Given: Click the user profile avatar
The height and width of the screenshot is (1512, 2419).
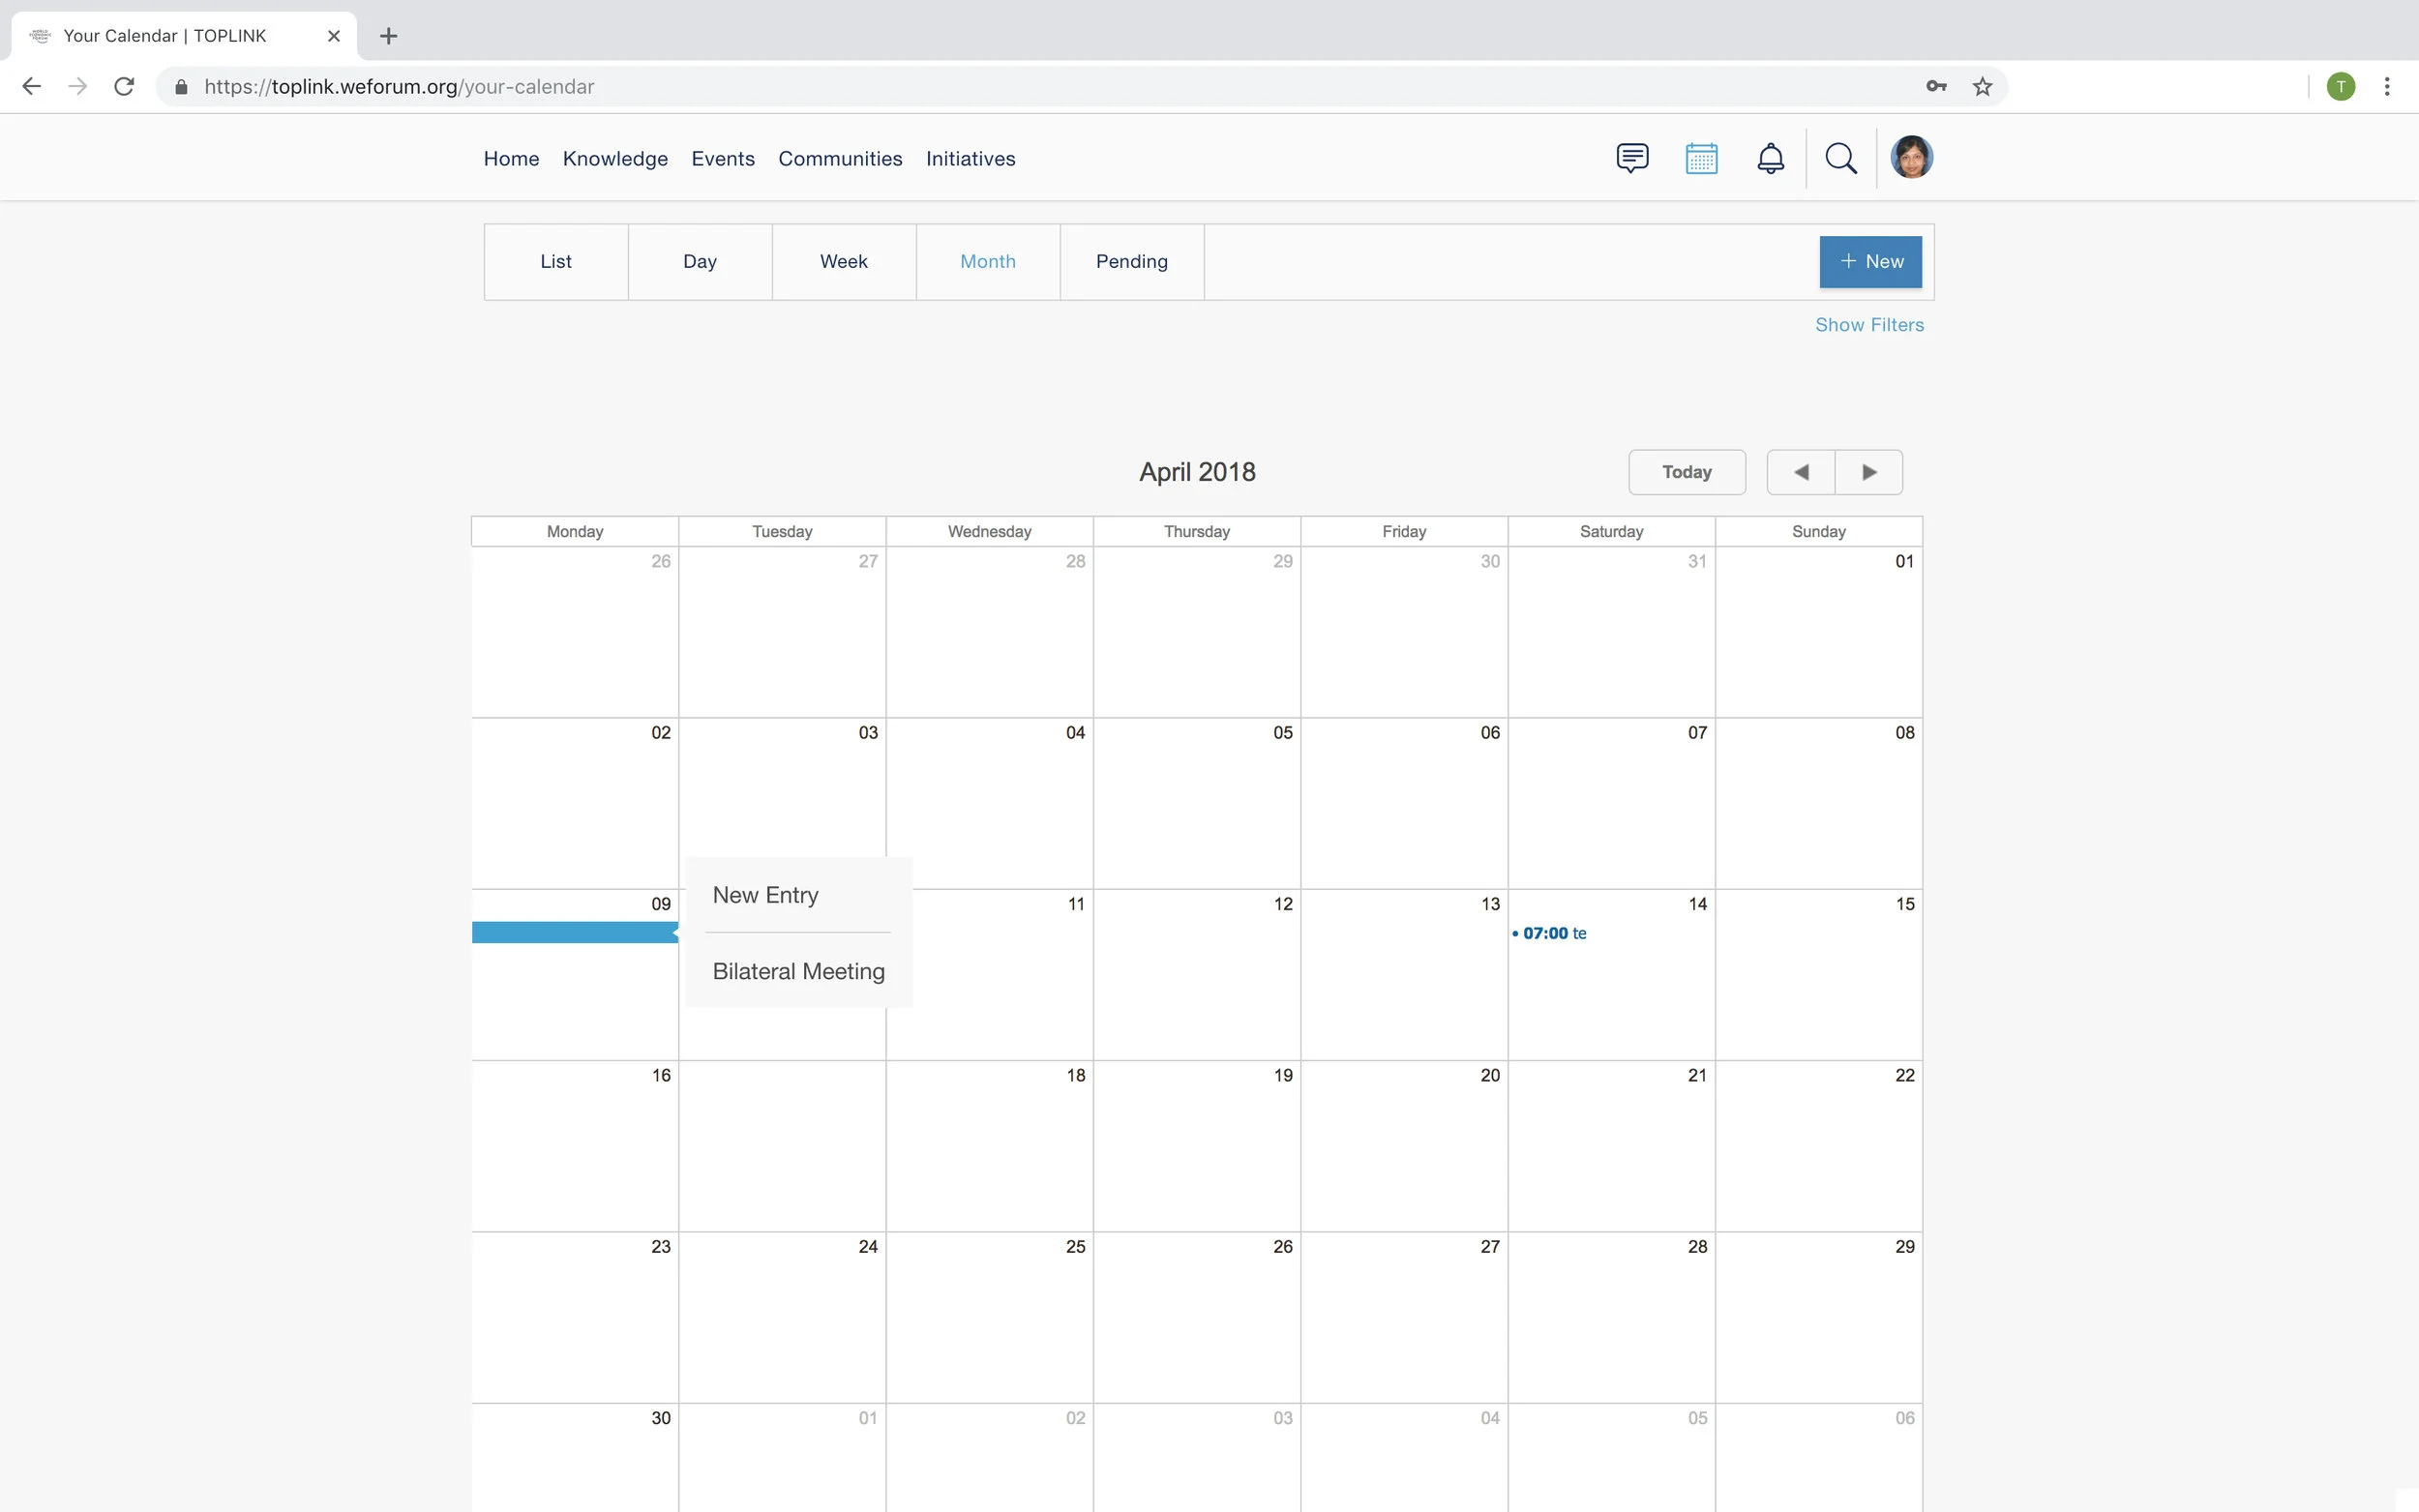Looking at the screenshot, I should coord(1911,158).
